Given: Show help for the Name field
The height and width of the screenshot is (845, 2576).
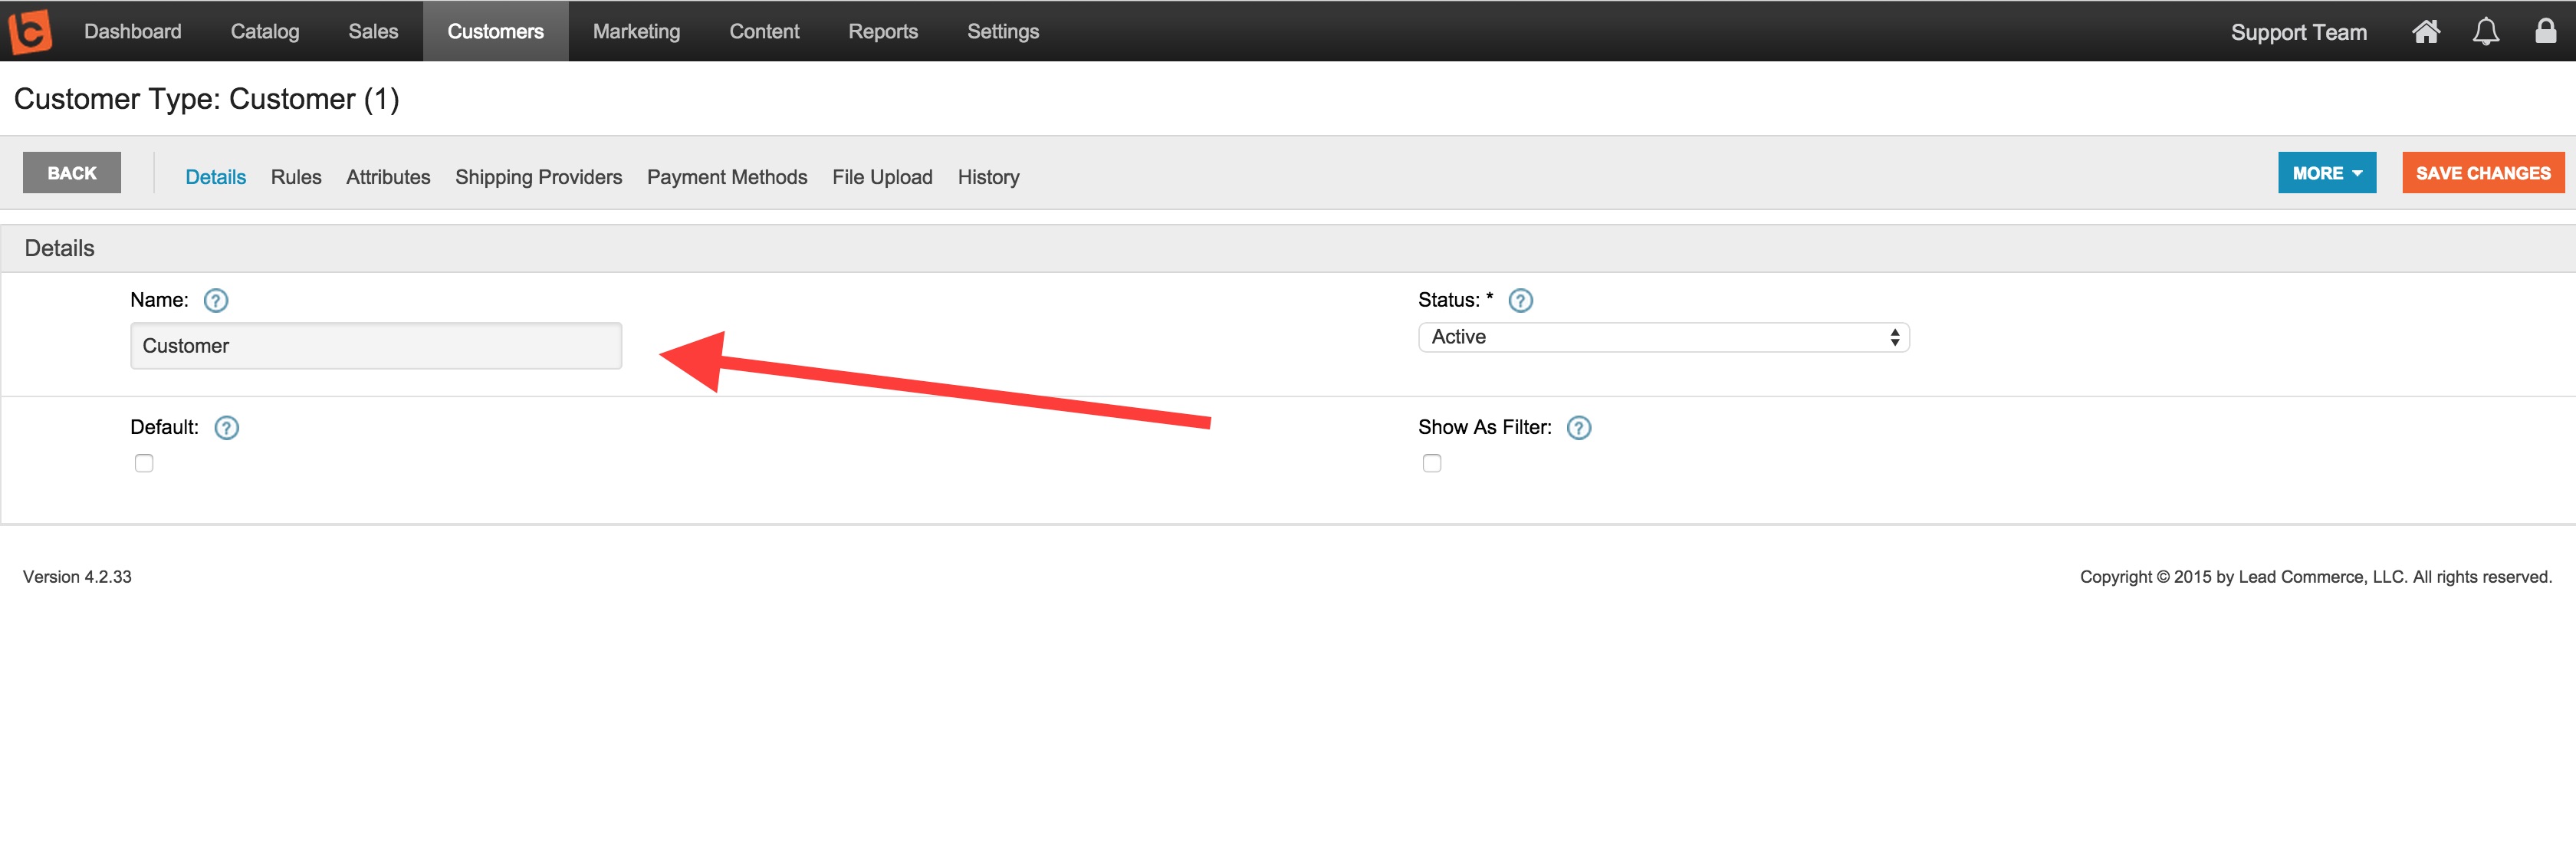Looking at the screenshot, I should pyautogui.click(x=216, y=300).
